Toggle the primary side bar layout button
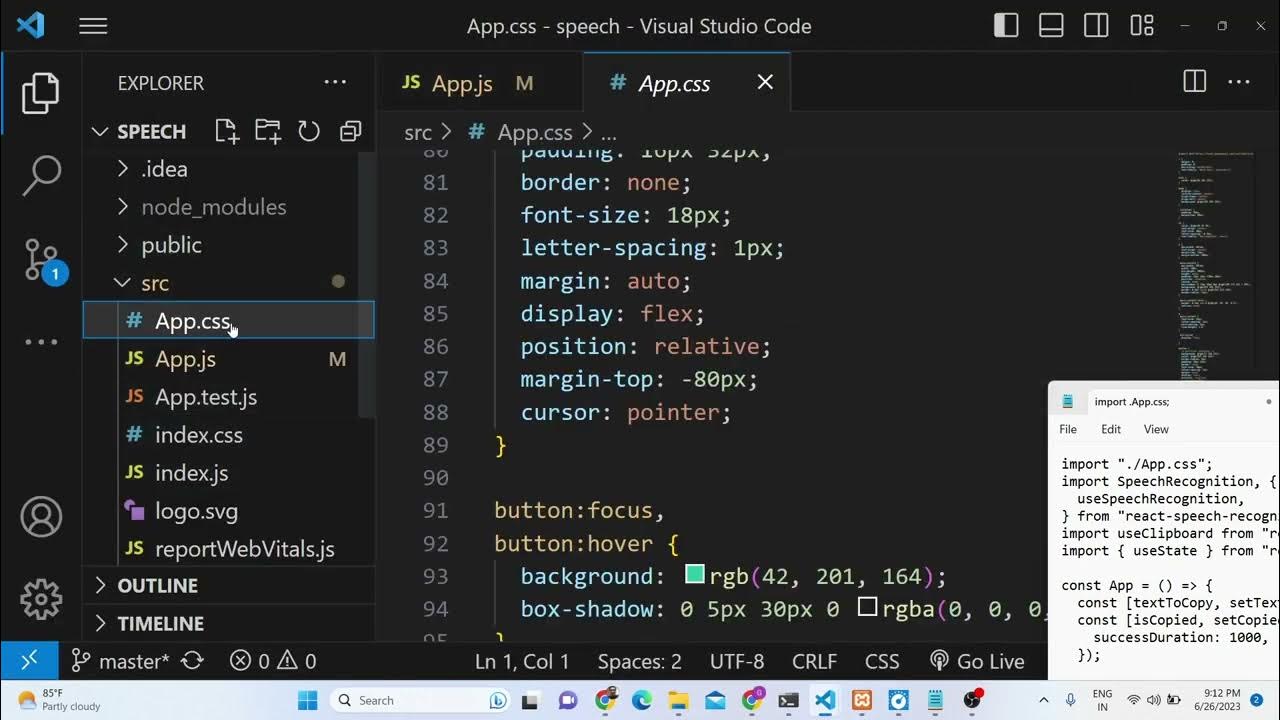The width and height of the screenshot is (1280, 720). tap(1006, 26)
